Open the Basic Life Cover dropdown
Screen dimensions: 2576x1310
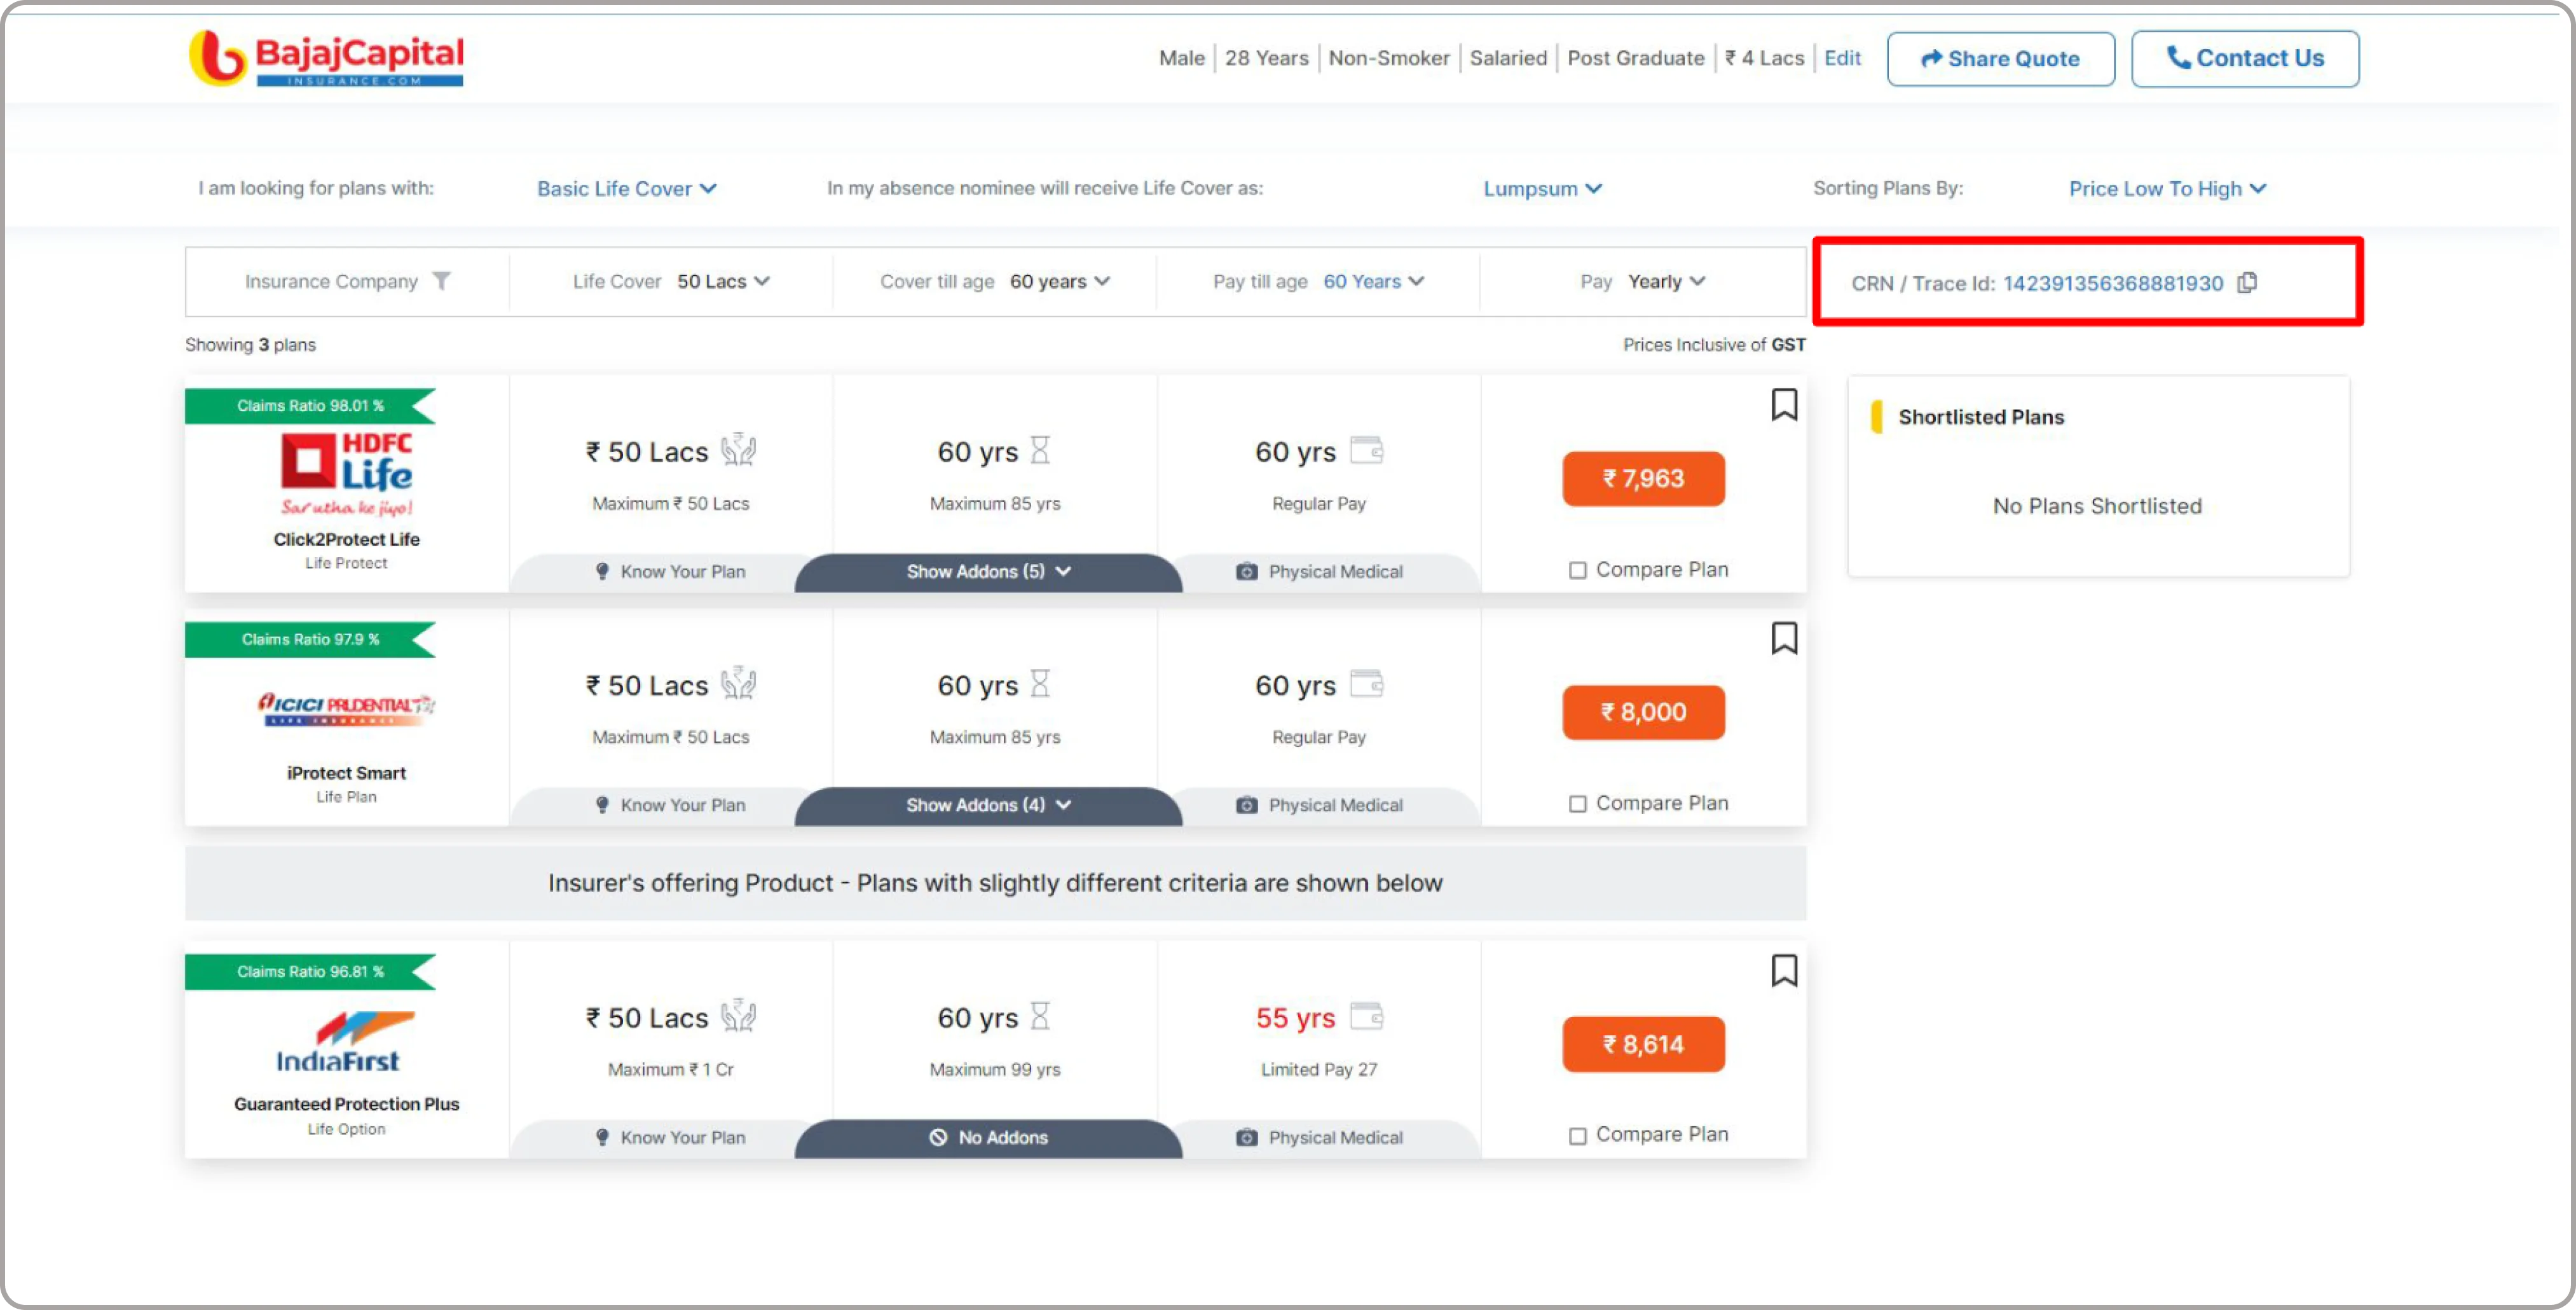coord(626,189)
